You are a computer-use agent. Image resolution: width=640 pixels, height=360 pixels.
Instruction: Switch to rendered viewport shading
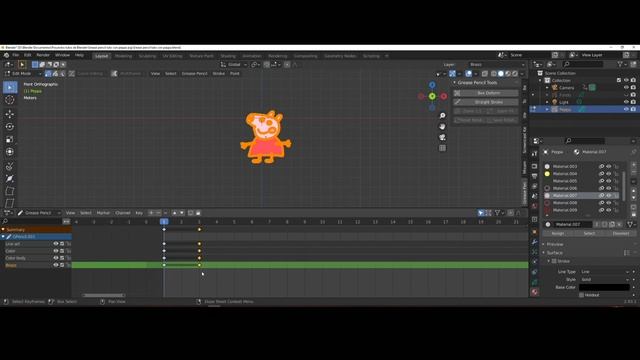point(515,73)
